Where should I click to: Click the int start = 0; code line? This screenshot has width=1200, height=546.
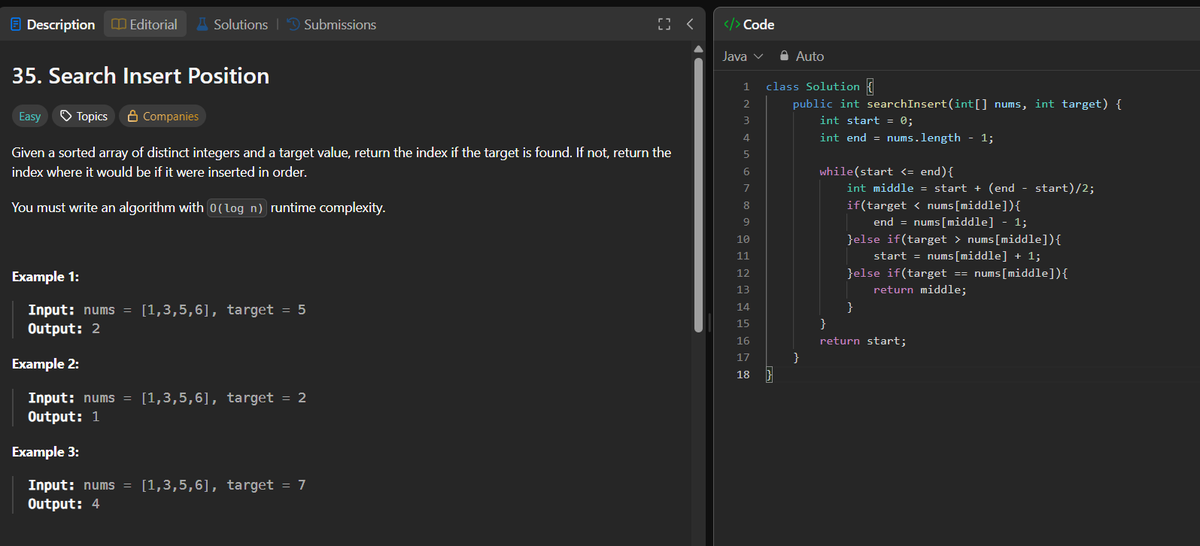(x=865, y=121)
